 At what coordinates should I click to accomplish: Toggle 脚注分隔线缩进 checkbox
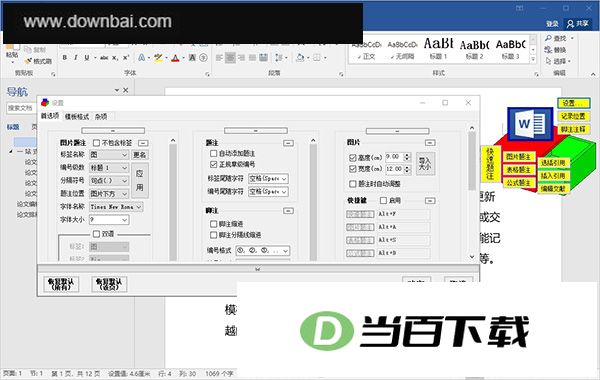pos(214,235)
